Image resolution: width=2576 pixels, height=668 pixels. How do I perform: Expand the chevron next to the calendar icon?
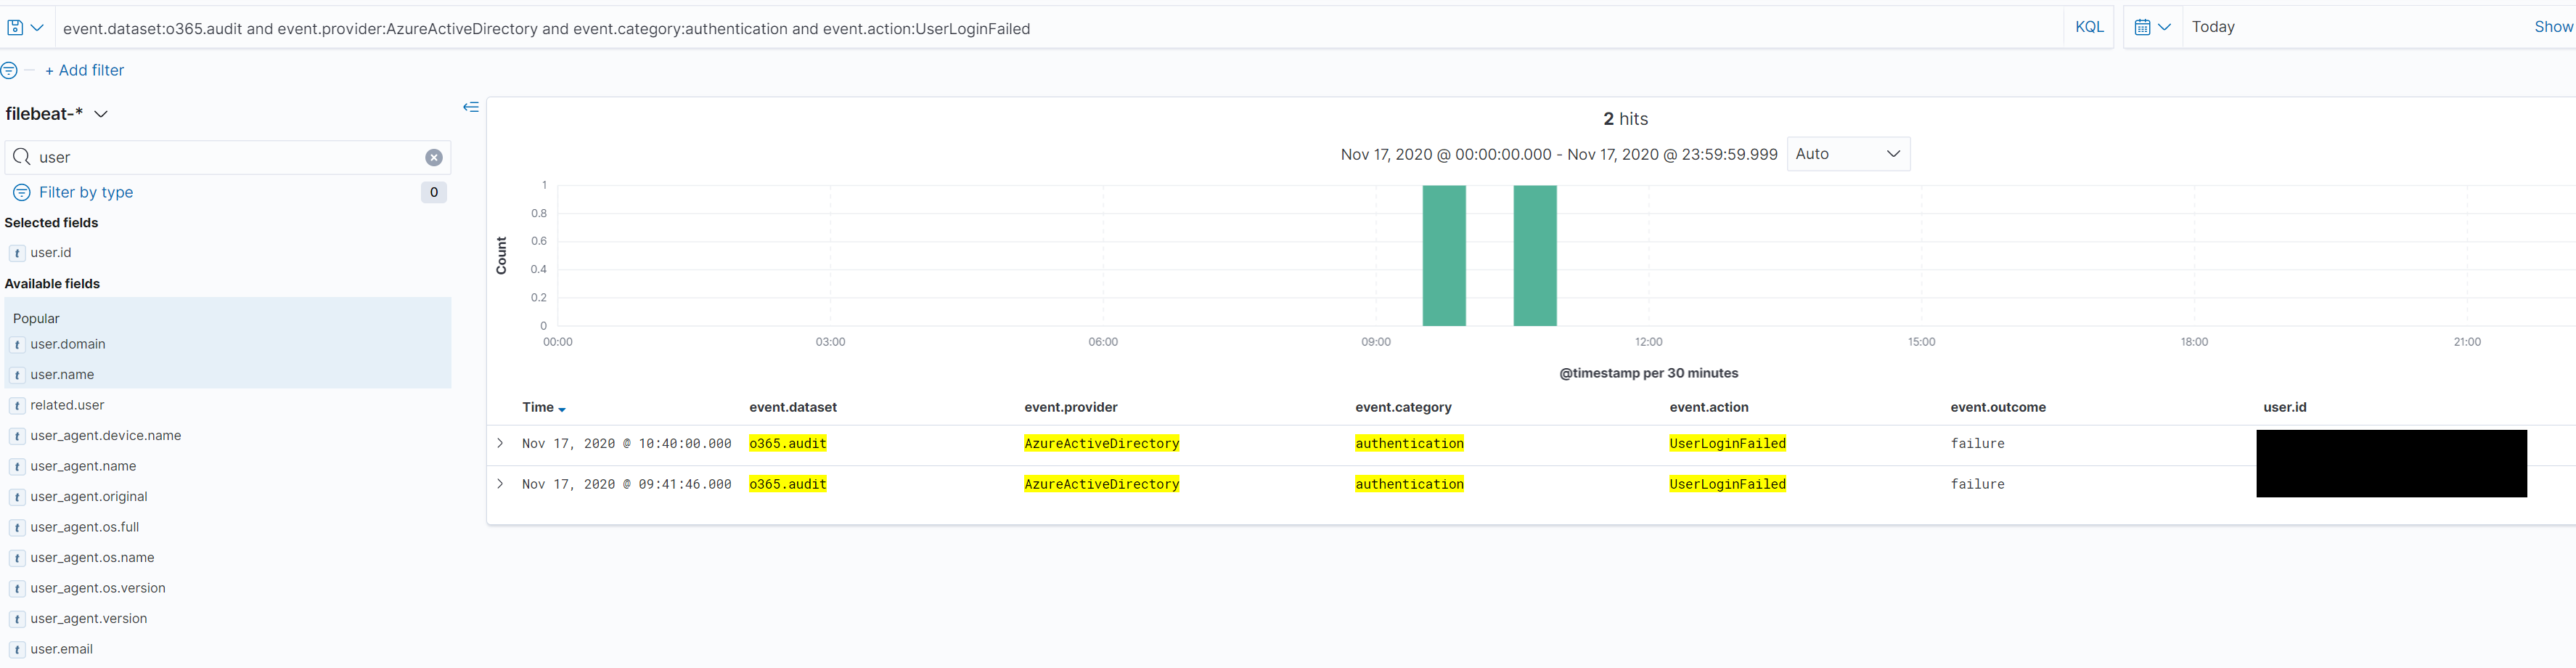pos(2167,26)
